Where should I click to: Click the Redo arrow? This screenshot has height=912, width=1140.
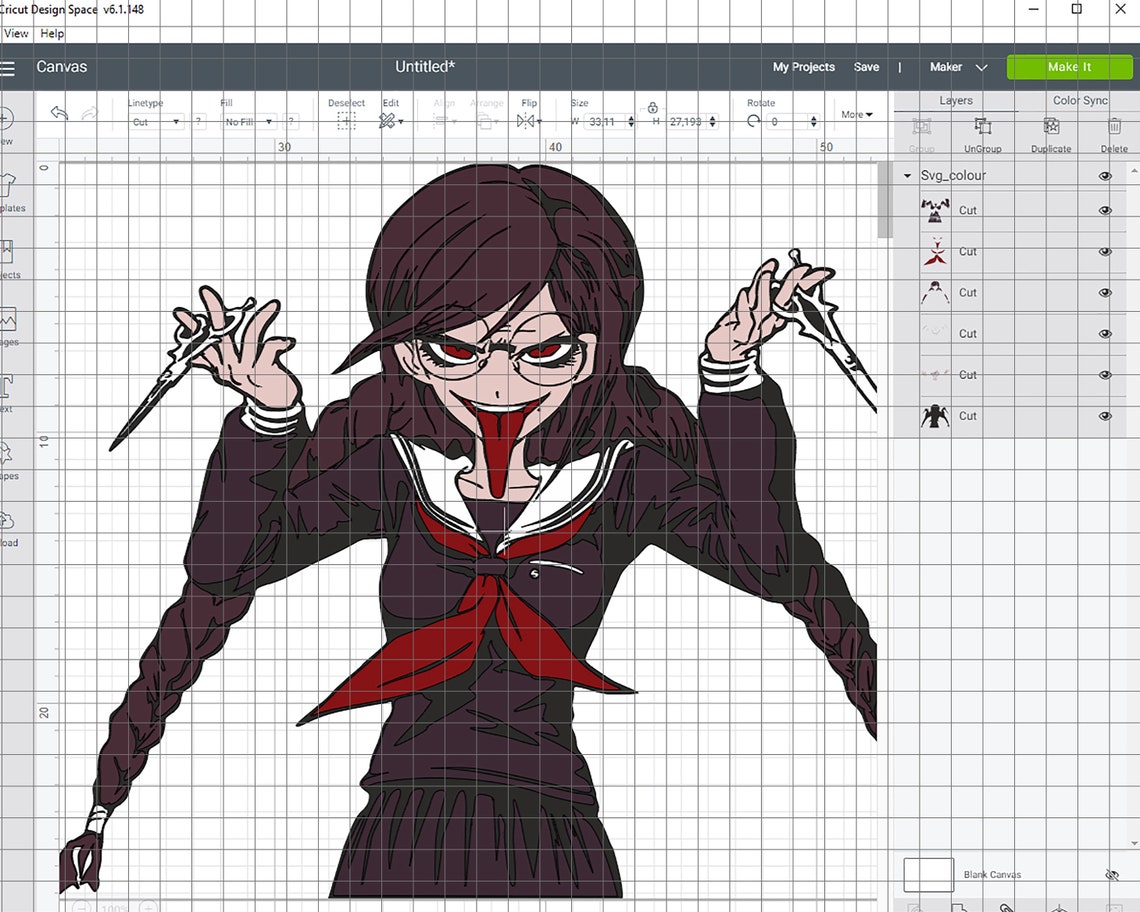tap(89, 113)
